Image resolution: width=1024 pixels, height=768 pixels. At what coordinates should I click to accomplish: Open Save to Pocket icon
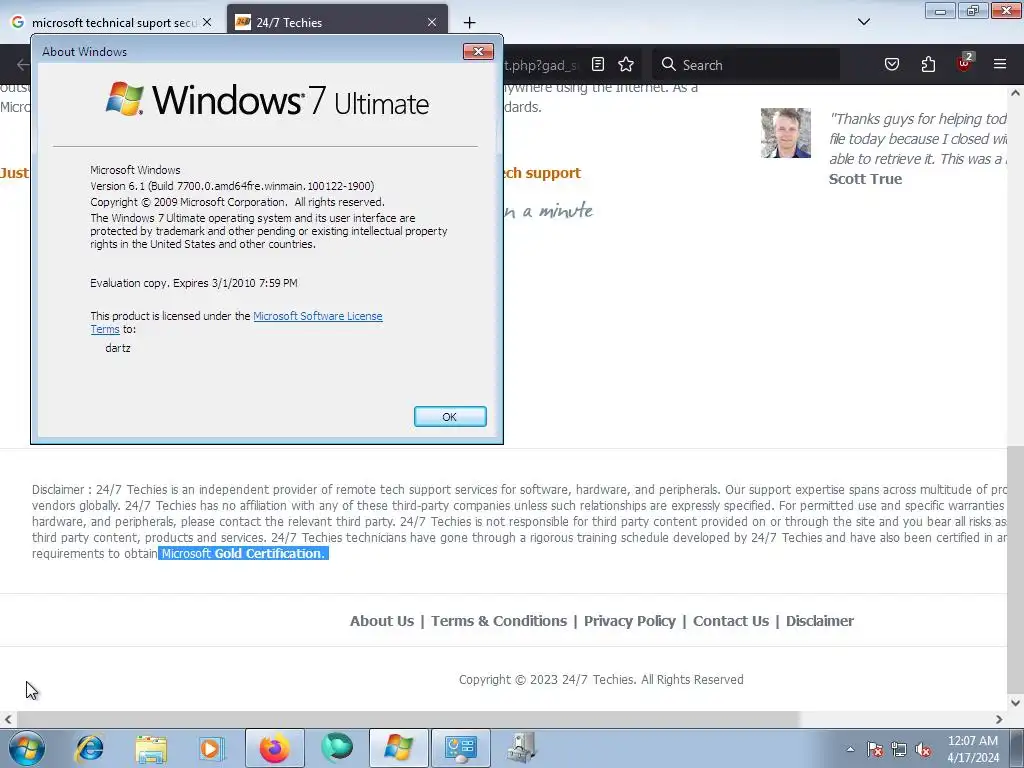[x=891, y=64]
